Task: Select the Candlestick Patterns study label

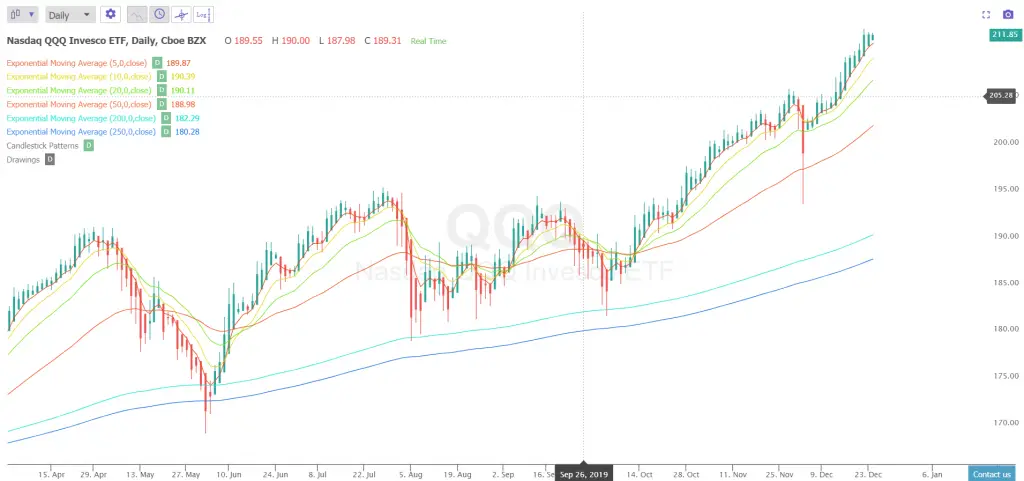Action: (42, 146)
